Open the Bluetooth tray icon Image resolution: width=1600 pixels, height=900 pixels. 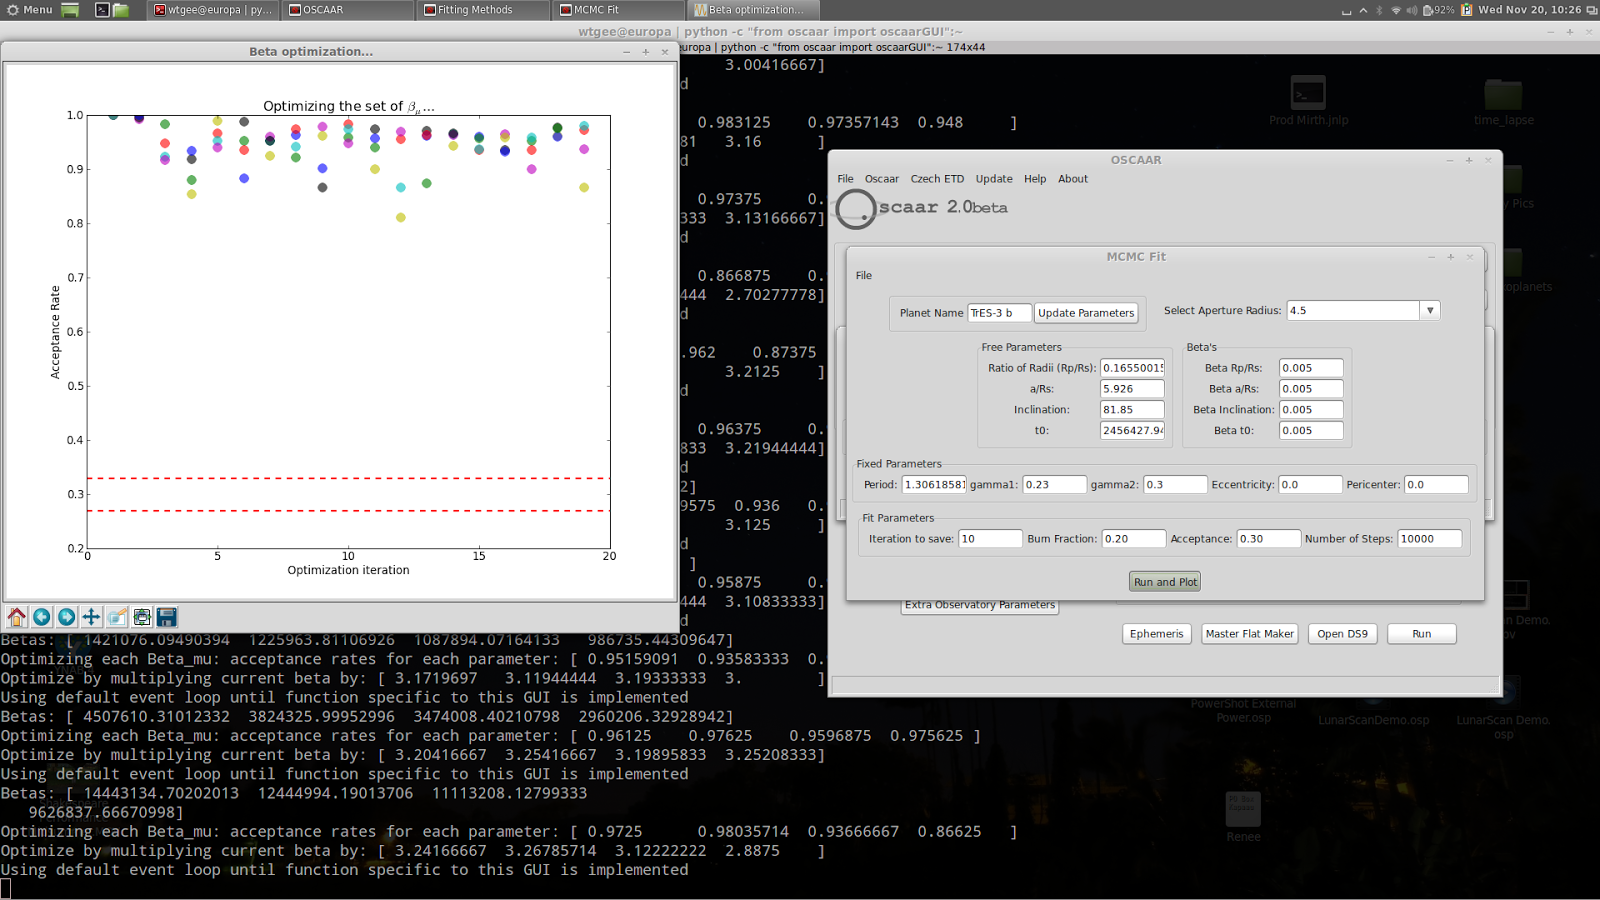pos(1379,10)
